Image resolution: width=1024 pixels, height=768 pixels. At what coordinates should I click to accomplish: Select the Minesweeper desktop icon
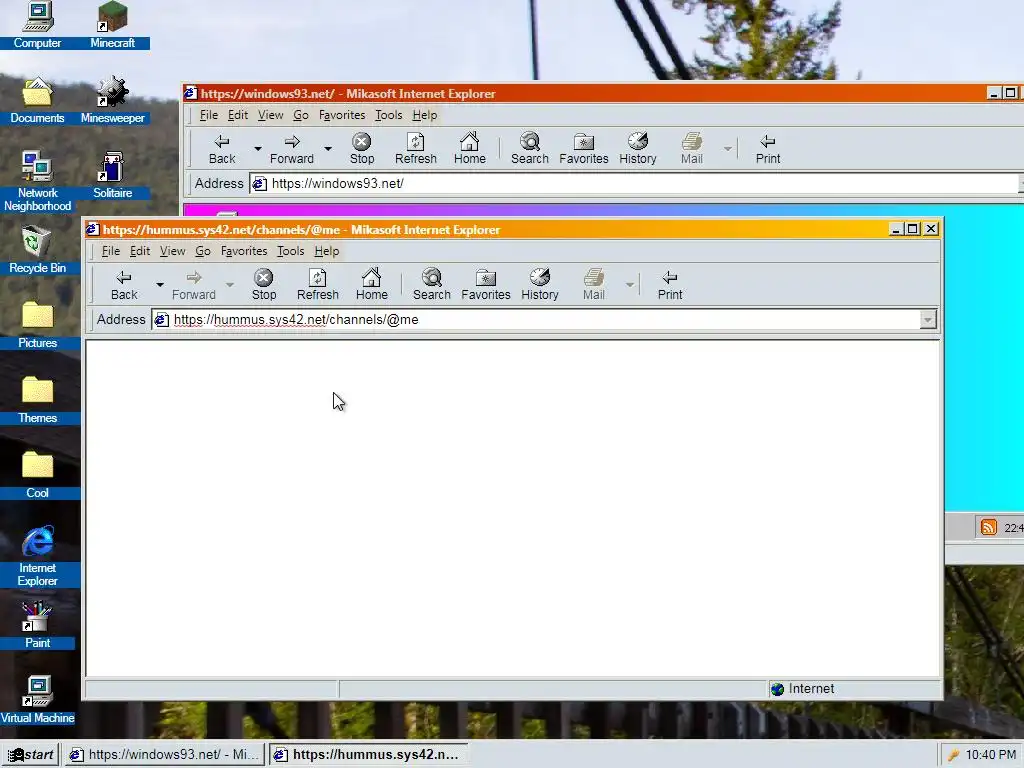[x=112, y=100]
